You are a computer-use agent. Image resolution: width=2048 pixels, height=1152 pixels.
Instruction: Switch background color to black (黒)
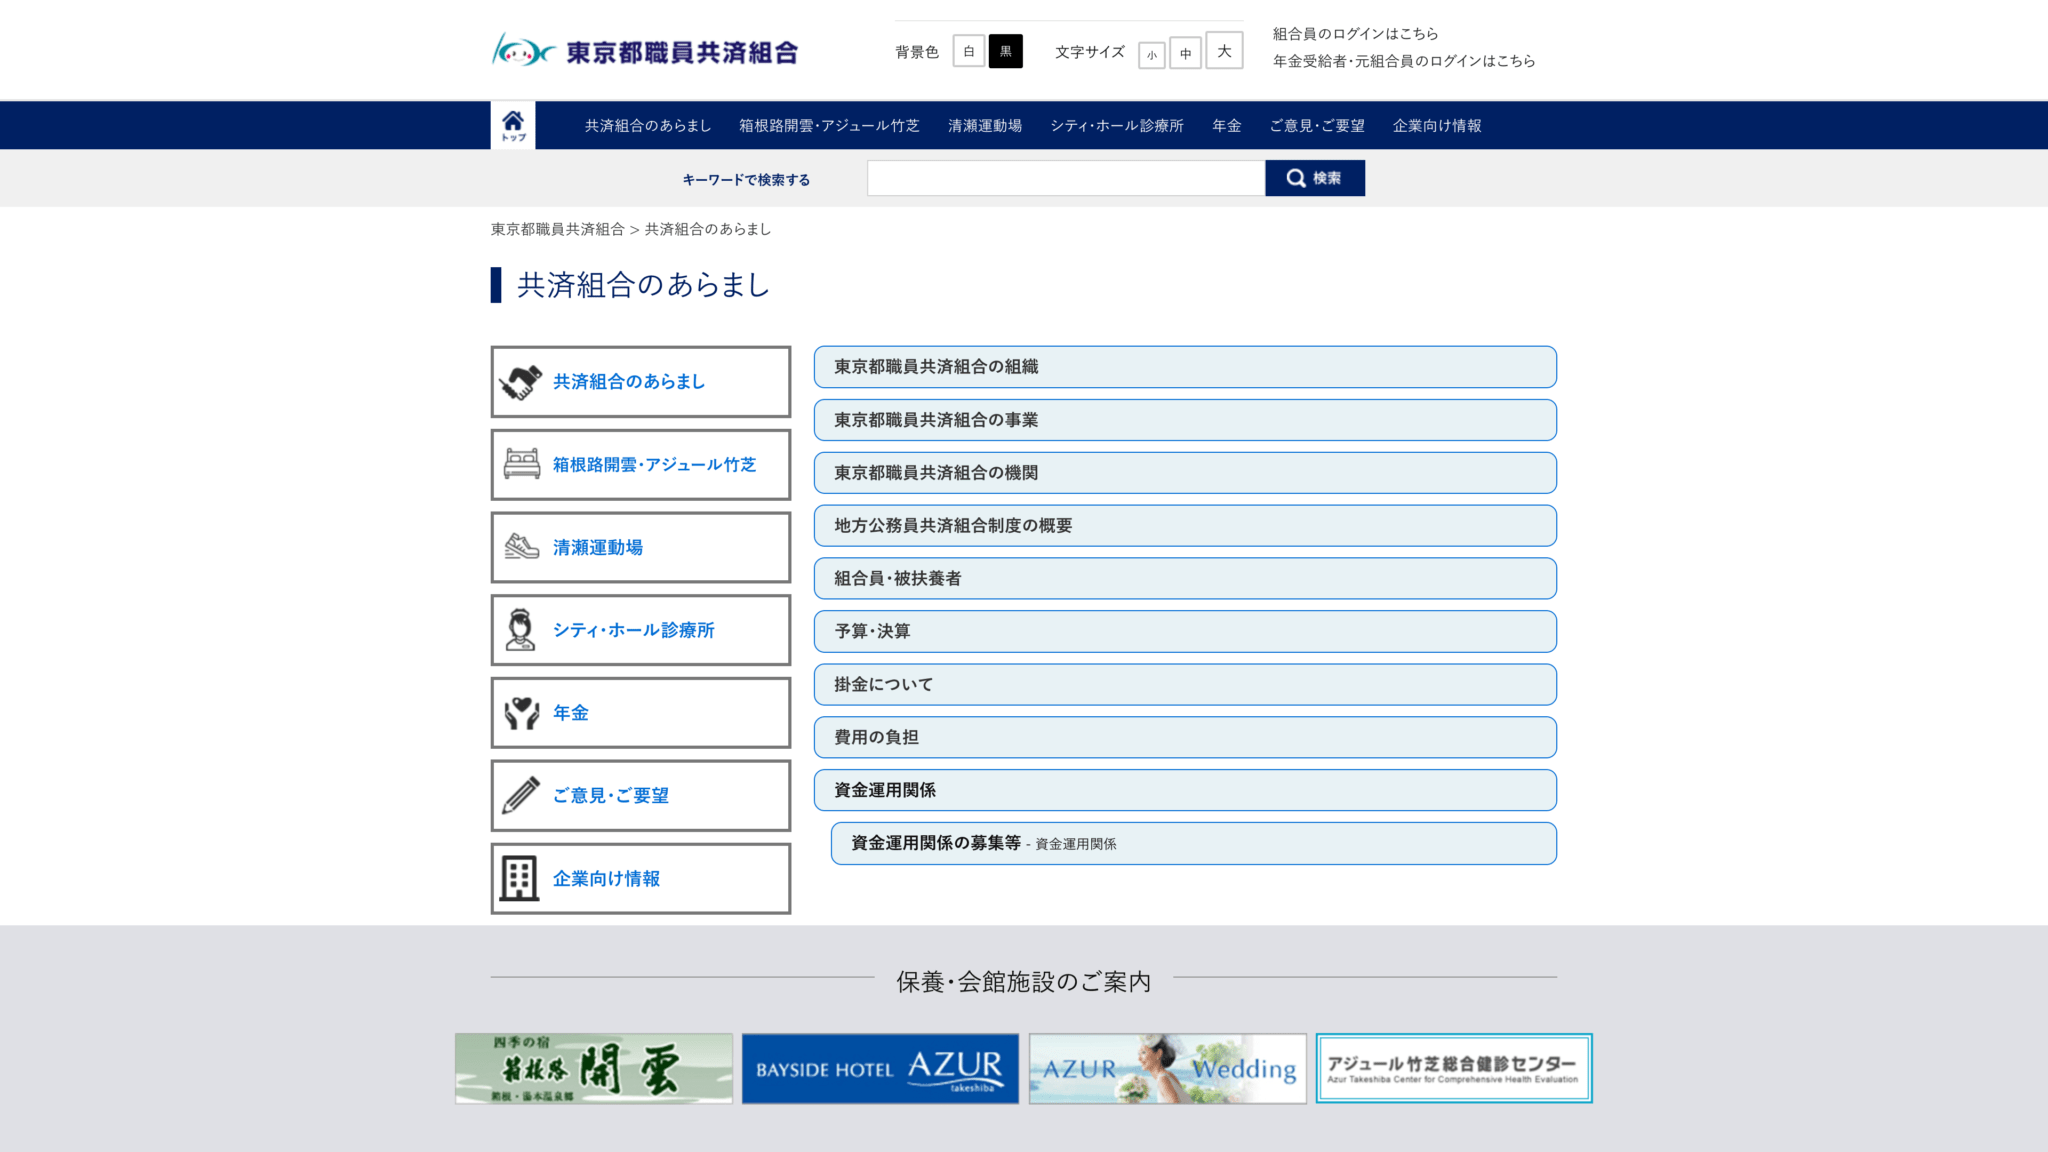(x=1005, y=51)
